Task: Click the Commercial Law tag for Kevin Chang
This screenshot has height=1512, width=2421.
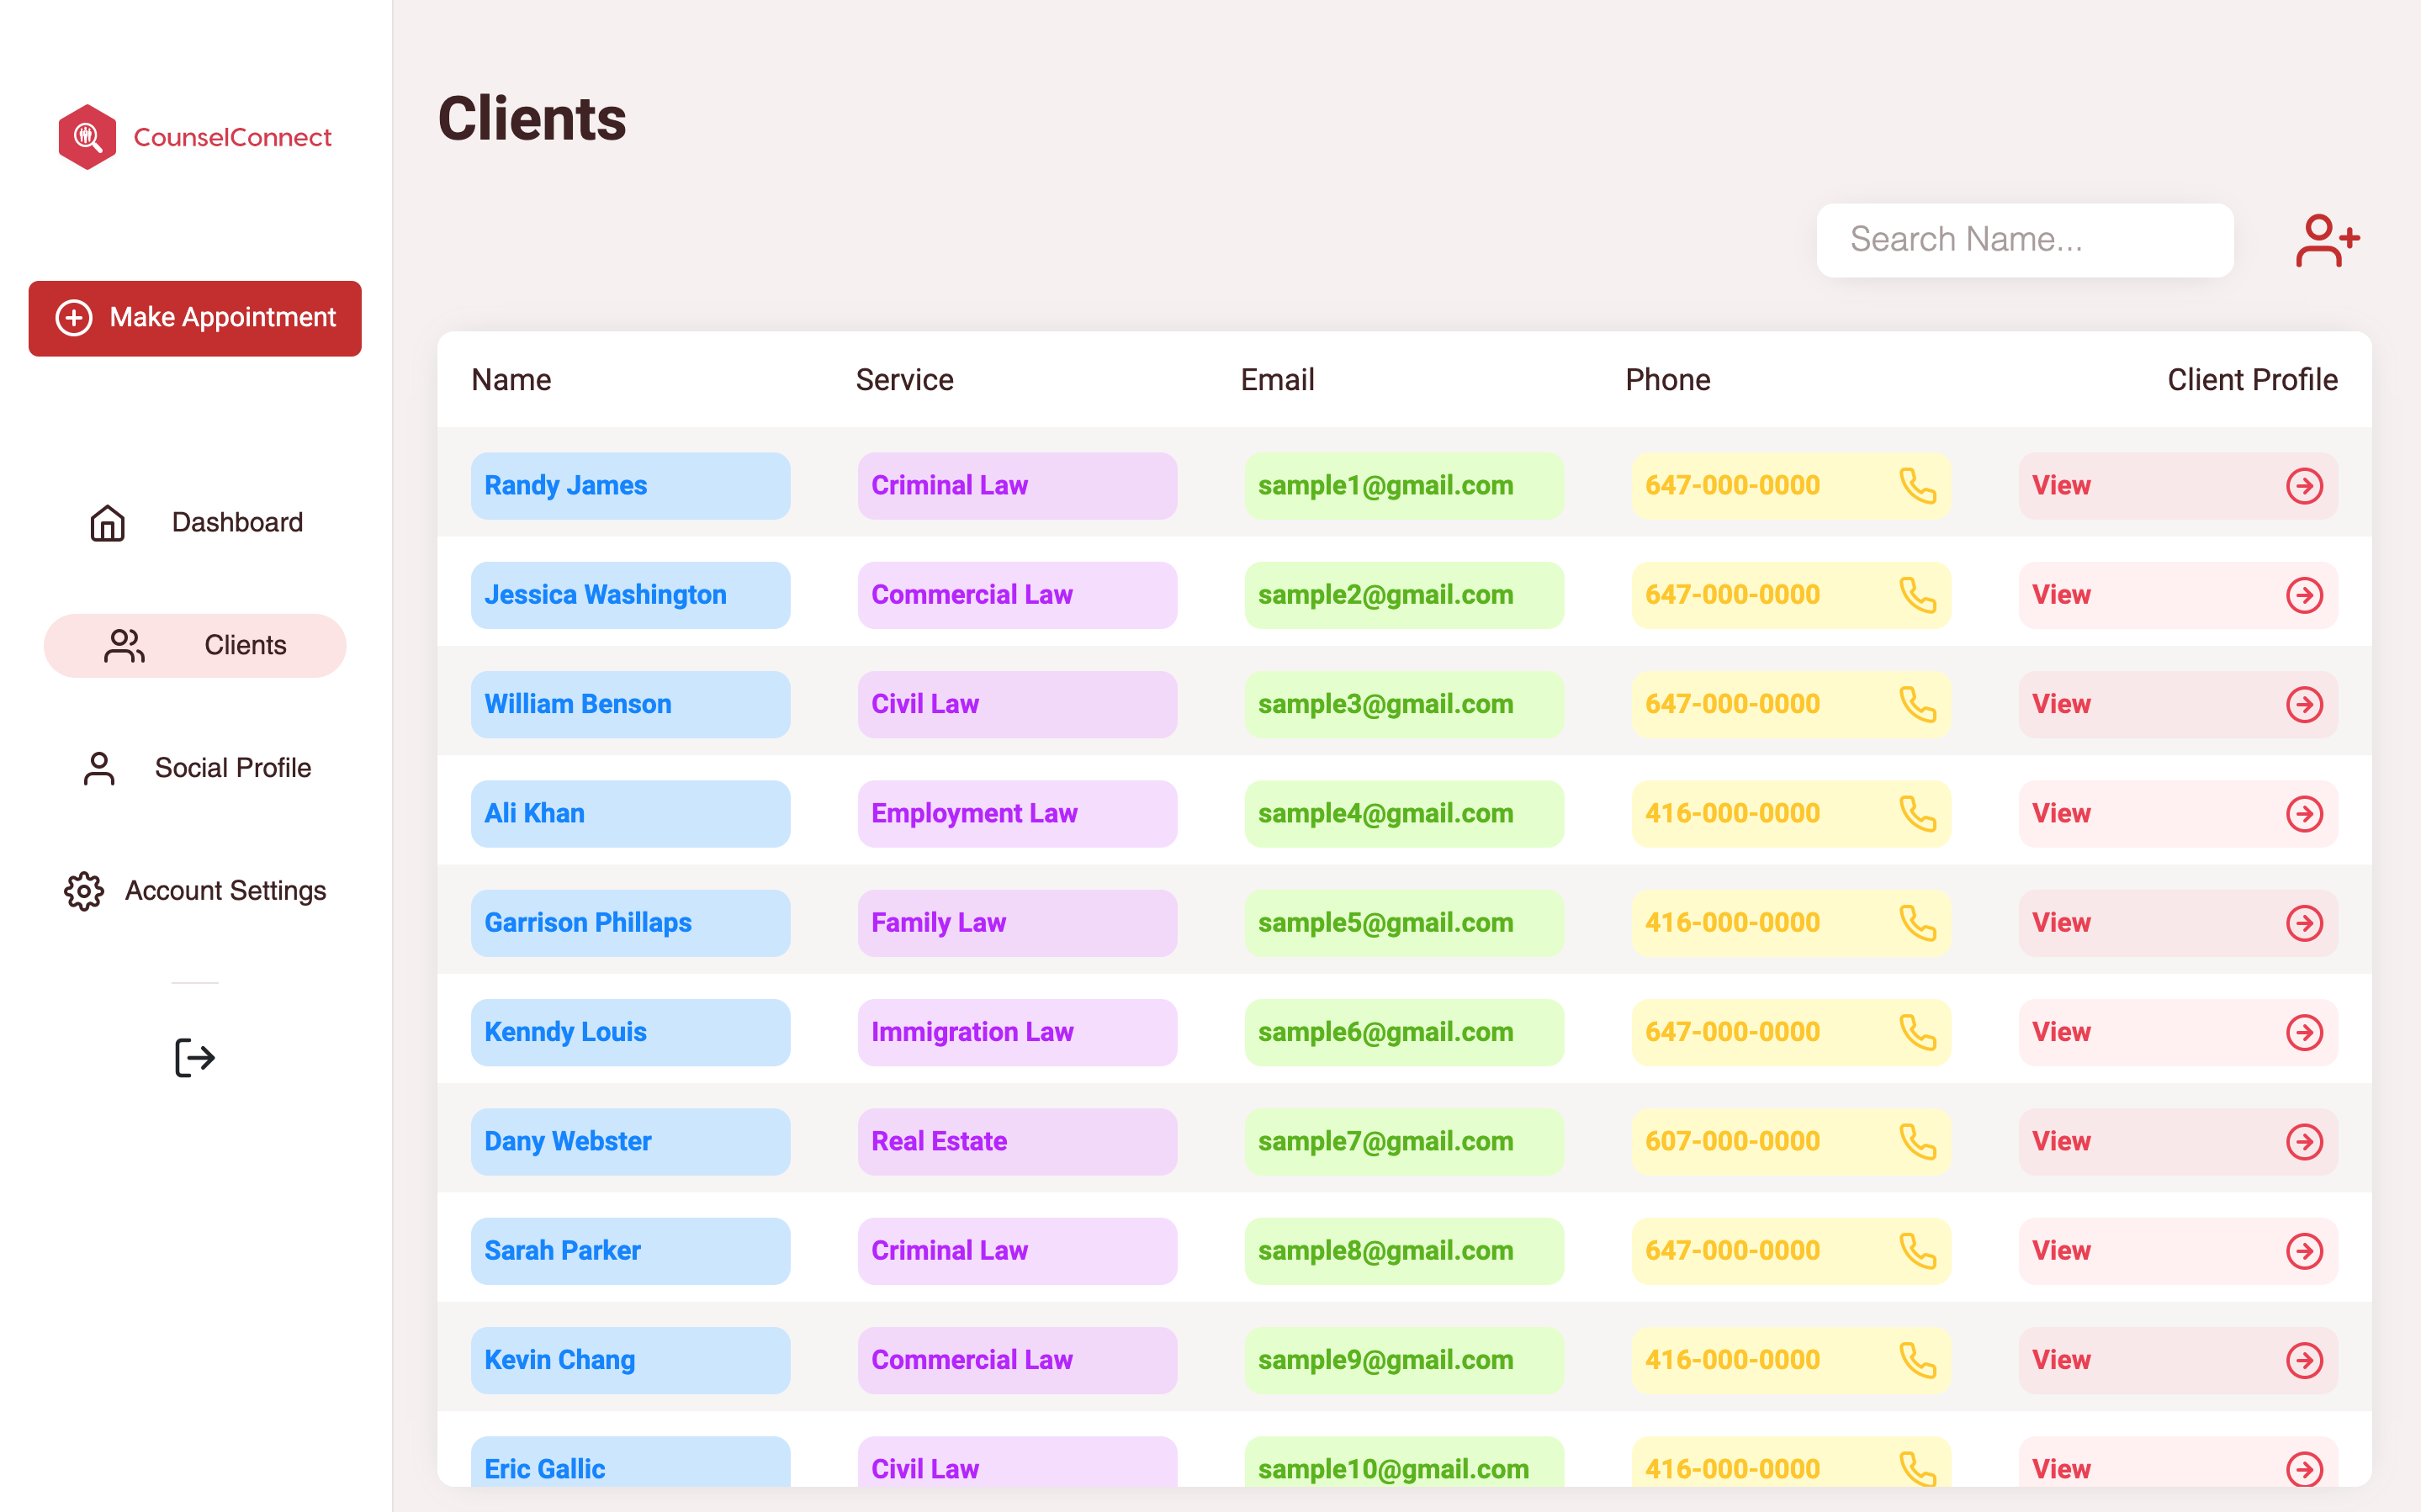Action: pyautogui.click(x=1017, y=1360)
